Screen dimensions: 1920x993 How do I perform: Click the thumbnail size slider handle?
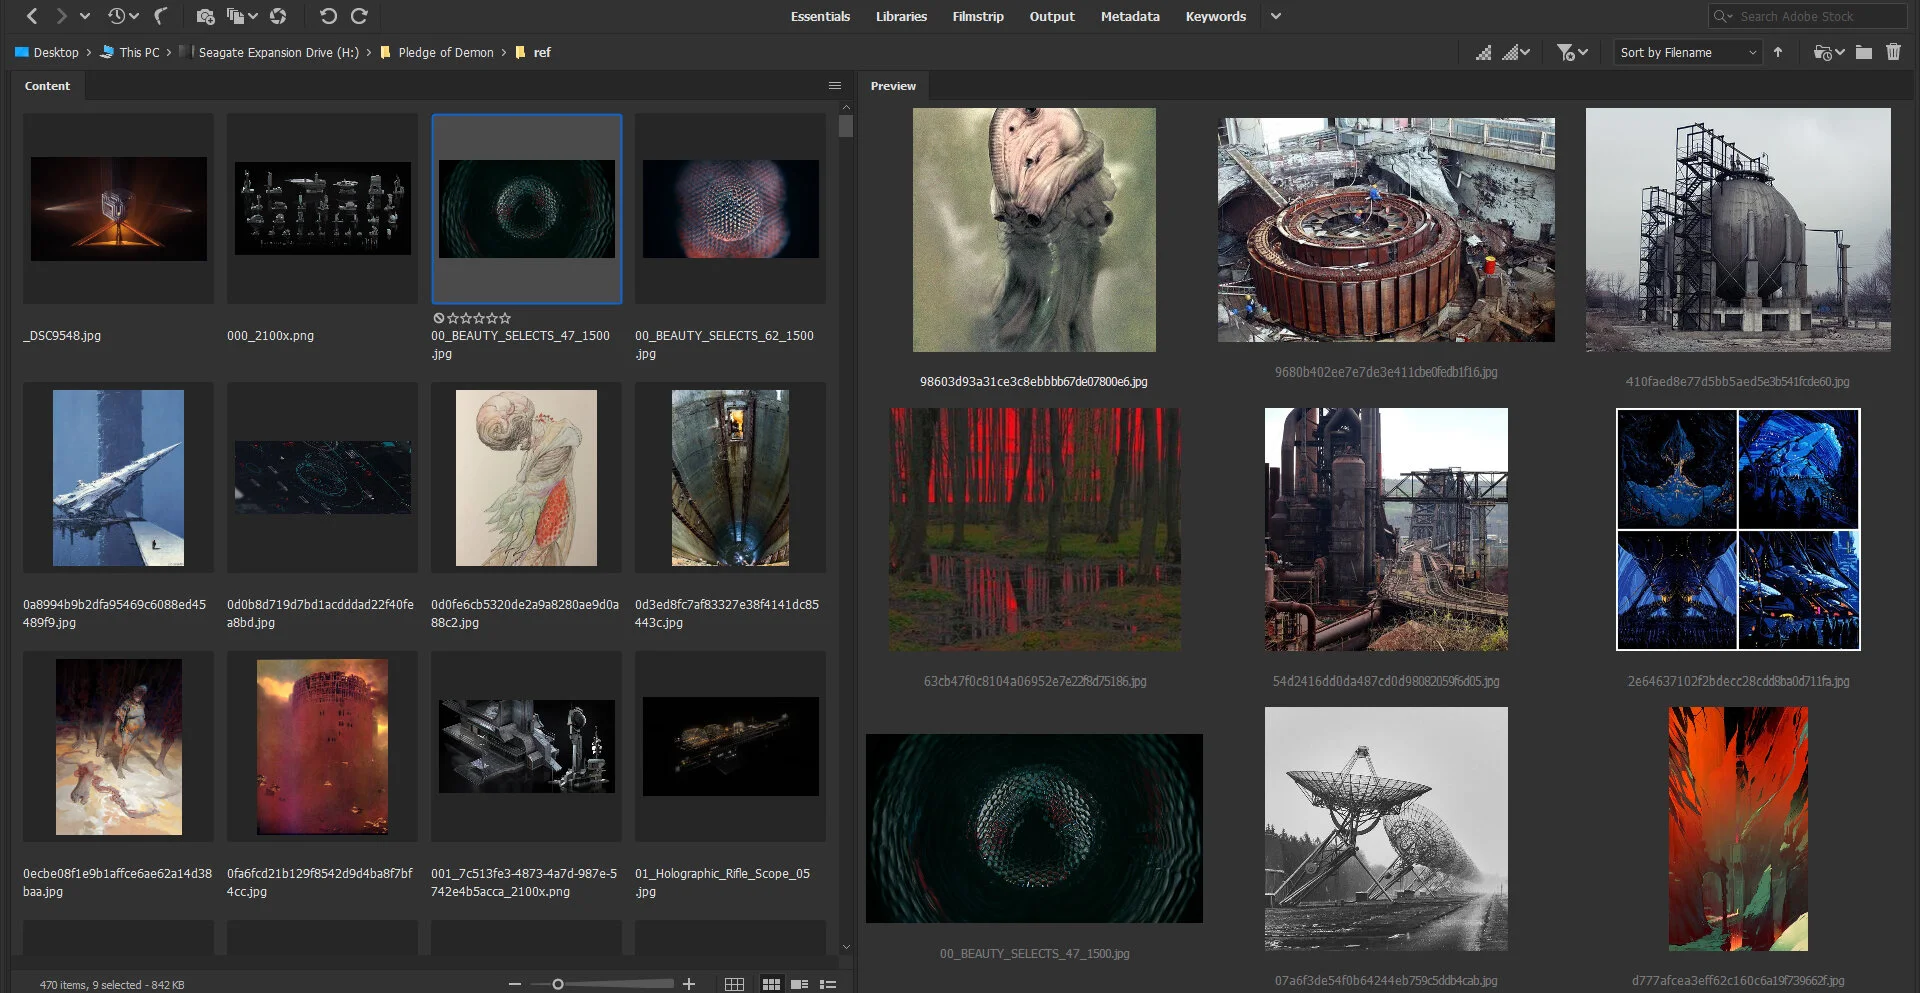[x=558, y=984]
